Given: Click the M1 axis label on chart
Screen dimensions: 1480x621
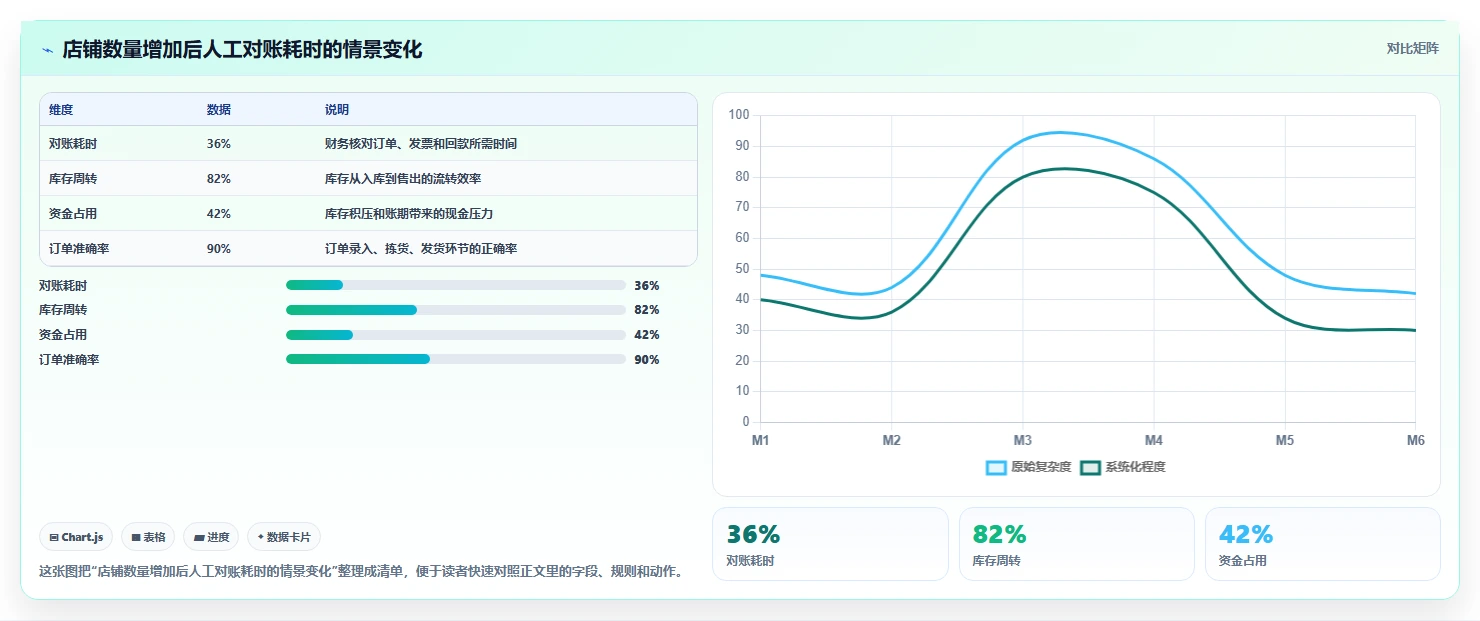Looking at the screenshot, I should [x=761, y=441].
